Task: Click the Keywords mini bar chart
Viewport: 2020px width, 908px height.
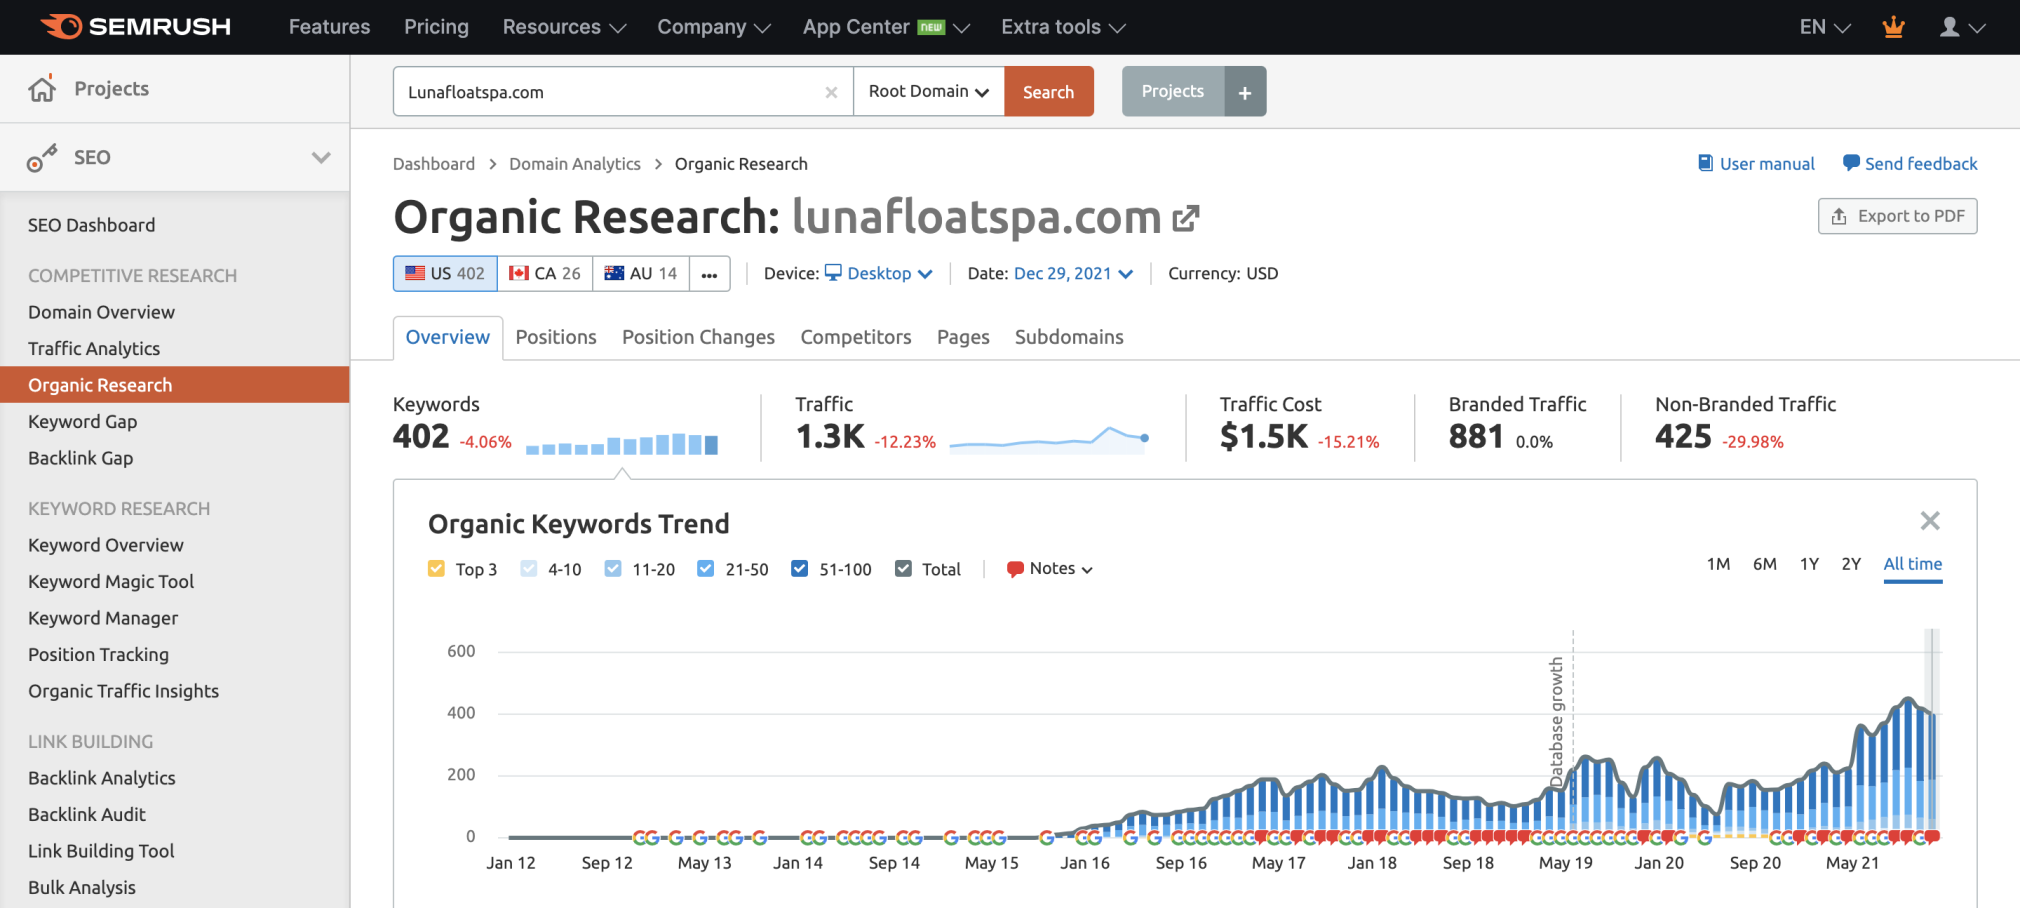Action: point(622,443)
